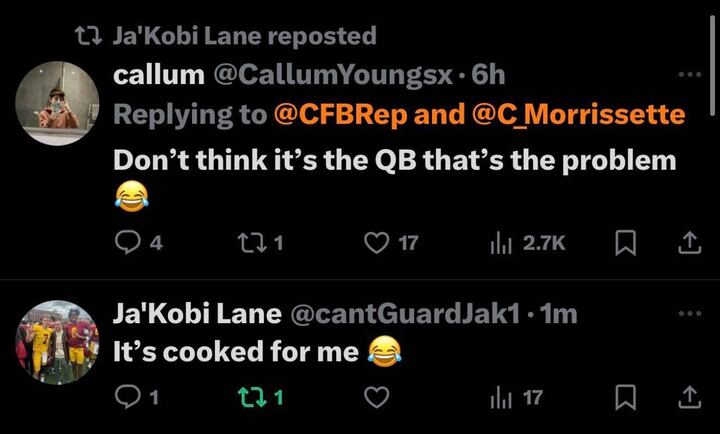Open Ja'Kobi Lane's profile picture

(59, 343)
